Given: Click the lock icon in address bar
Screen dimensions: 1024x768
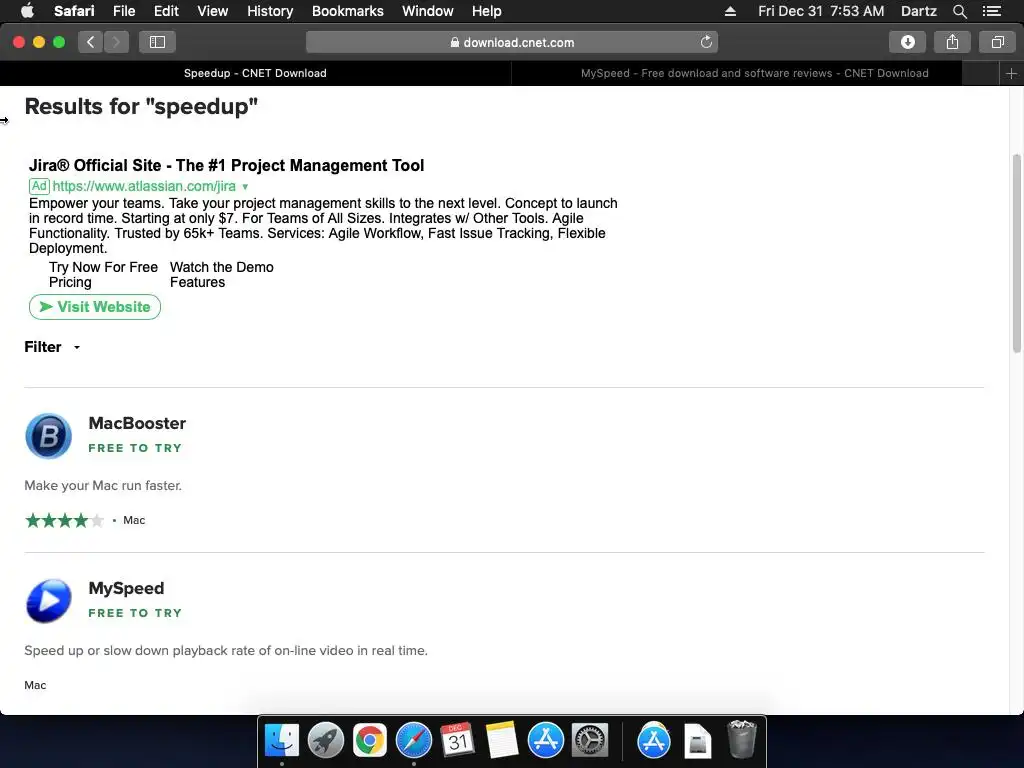Looking at the screenshot, I should 455,42.
